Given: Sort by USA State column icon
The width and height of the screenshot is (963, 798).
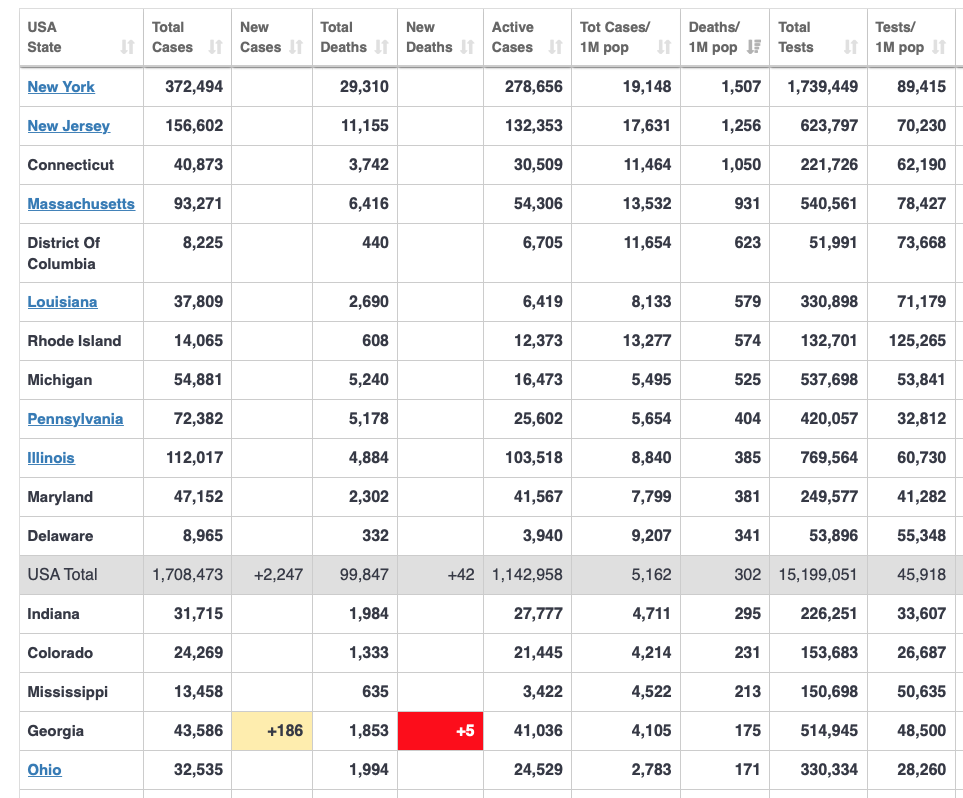Looking at the screenshot, I should coord(127,47).
